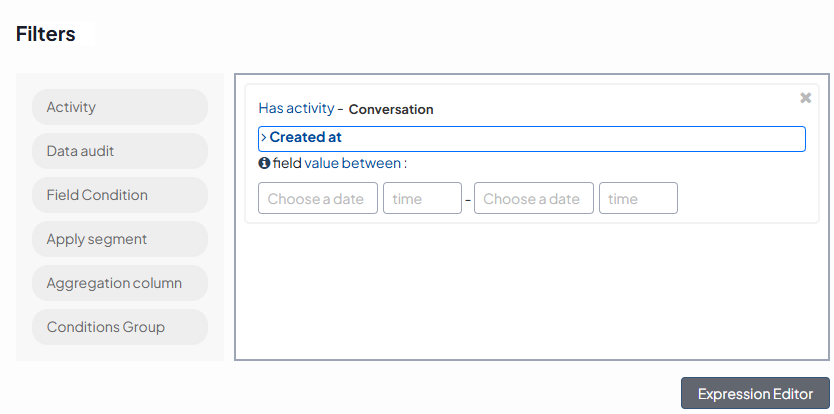Select the Apply segment filter
Image resolution: width=834 pixels, height=414 pixels.
(119, 239)
